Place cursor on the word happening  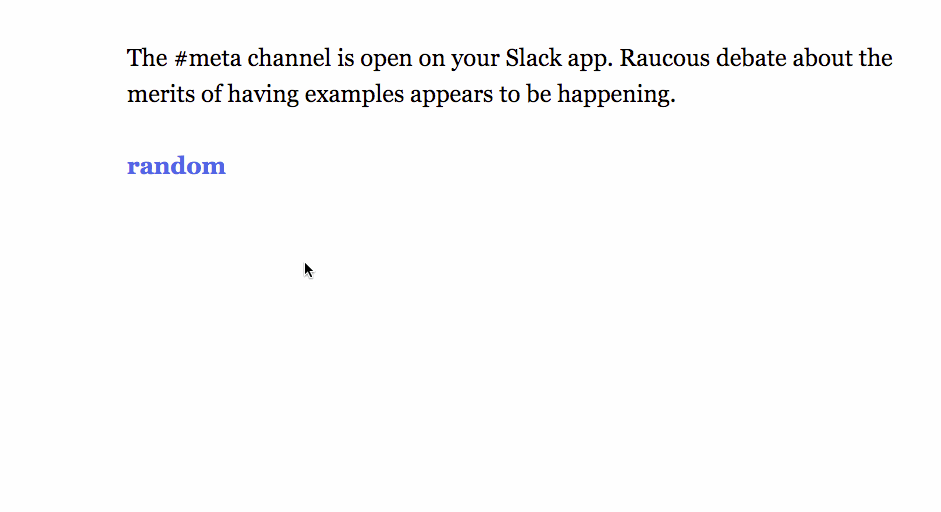pos(616,96)
